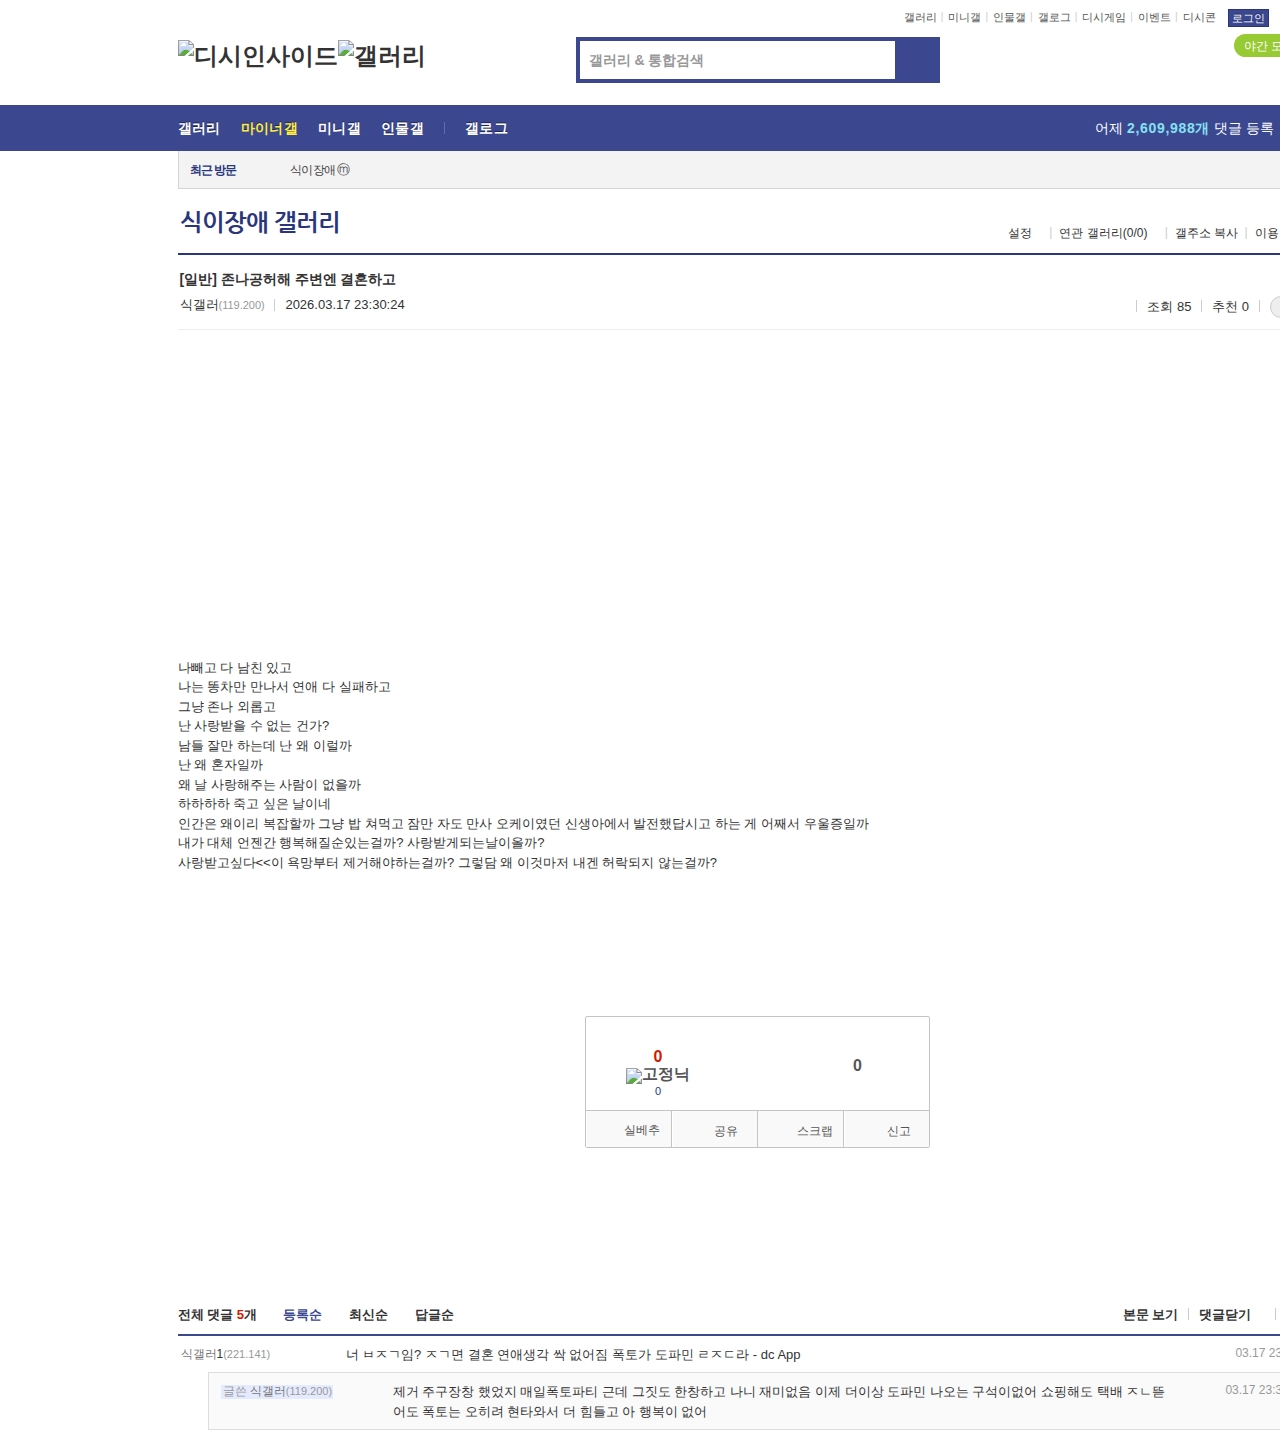Viewport: 1280px width, 1440px height.
Task: Click the 추천 0 count in header
Action: (x=1230, y=307)
